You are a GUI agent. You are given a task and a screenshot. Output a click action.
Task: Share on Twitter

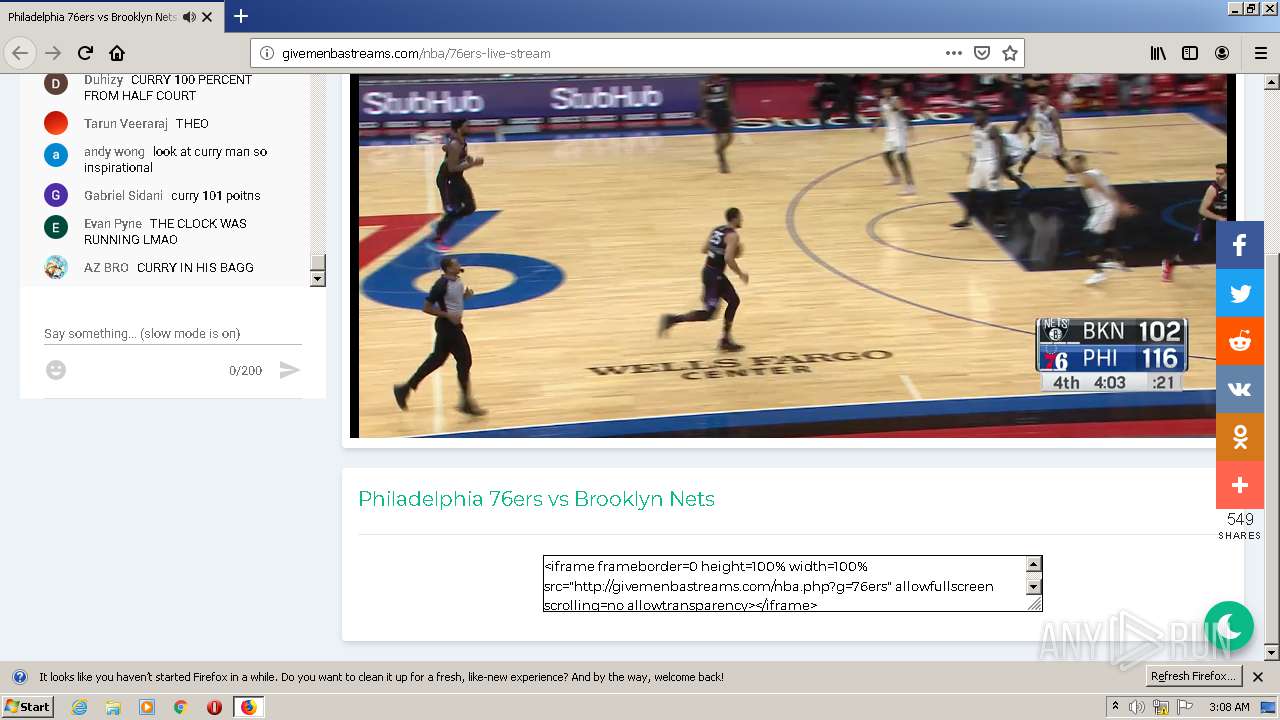tap(1240, 293)
